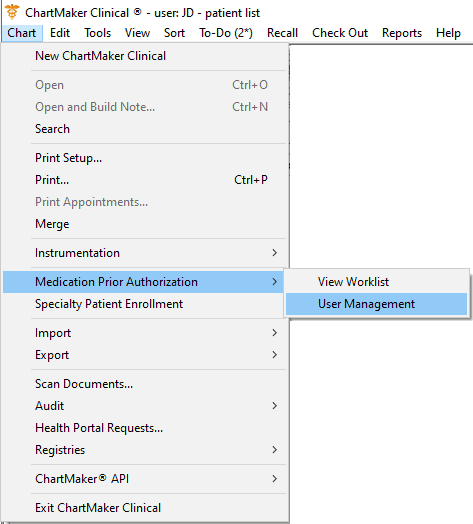Expand the Registries submenu arrow
The width and height of the screenshot is (473, 524).
[x=274, y=449]
